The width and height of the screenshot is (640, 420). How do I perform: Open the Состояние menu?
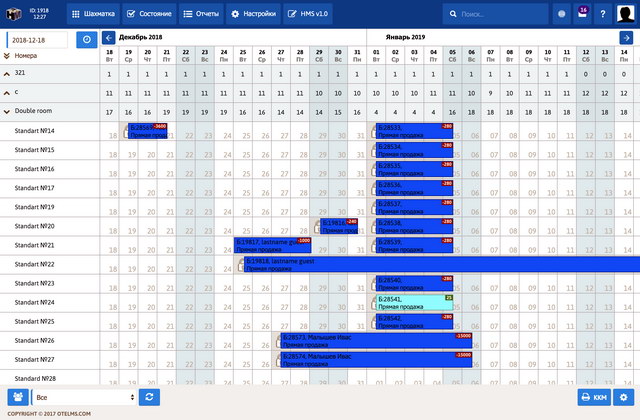(x=149, y=14)
